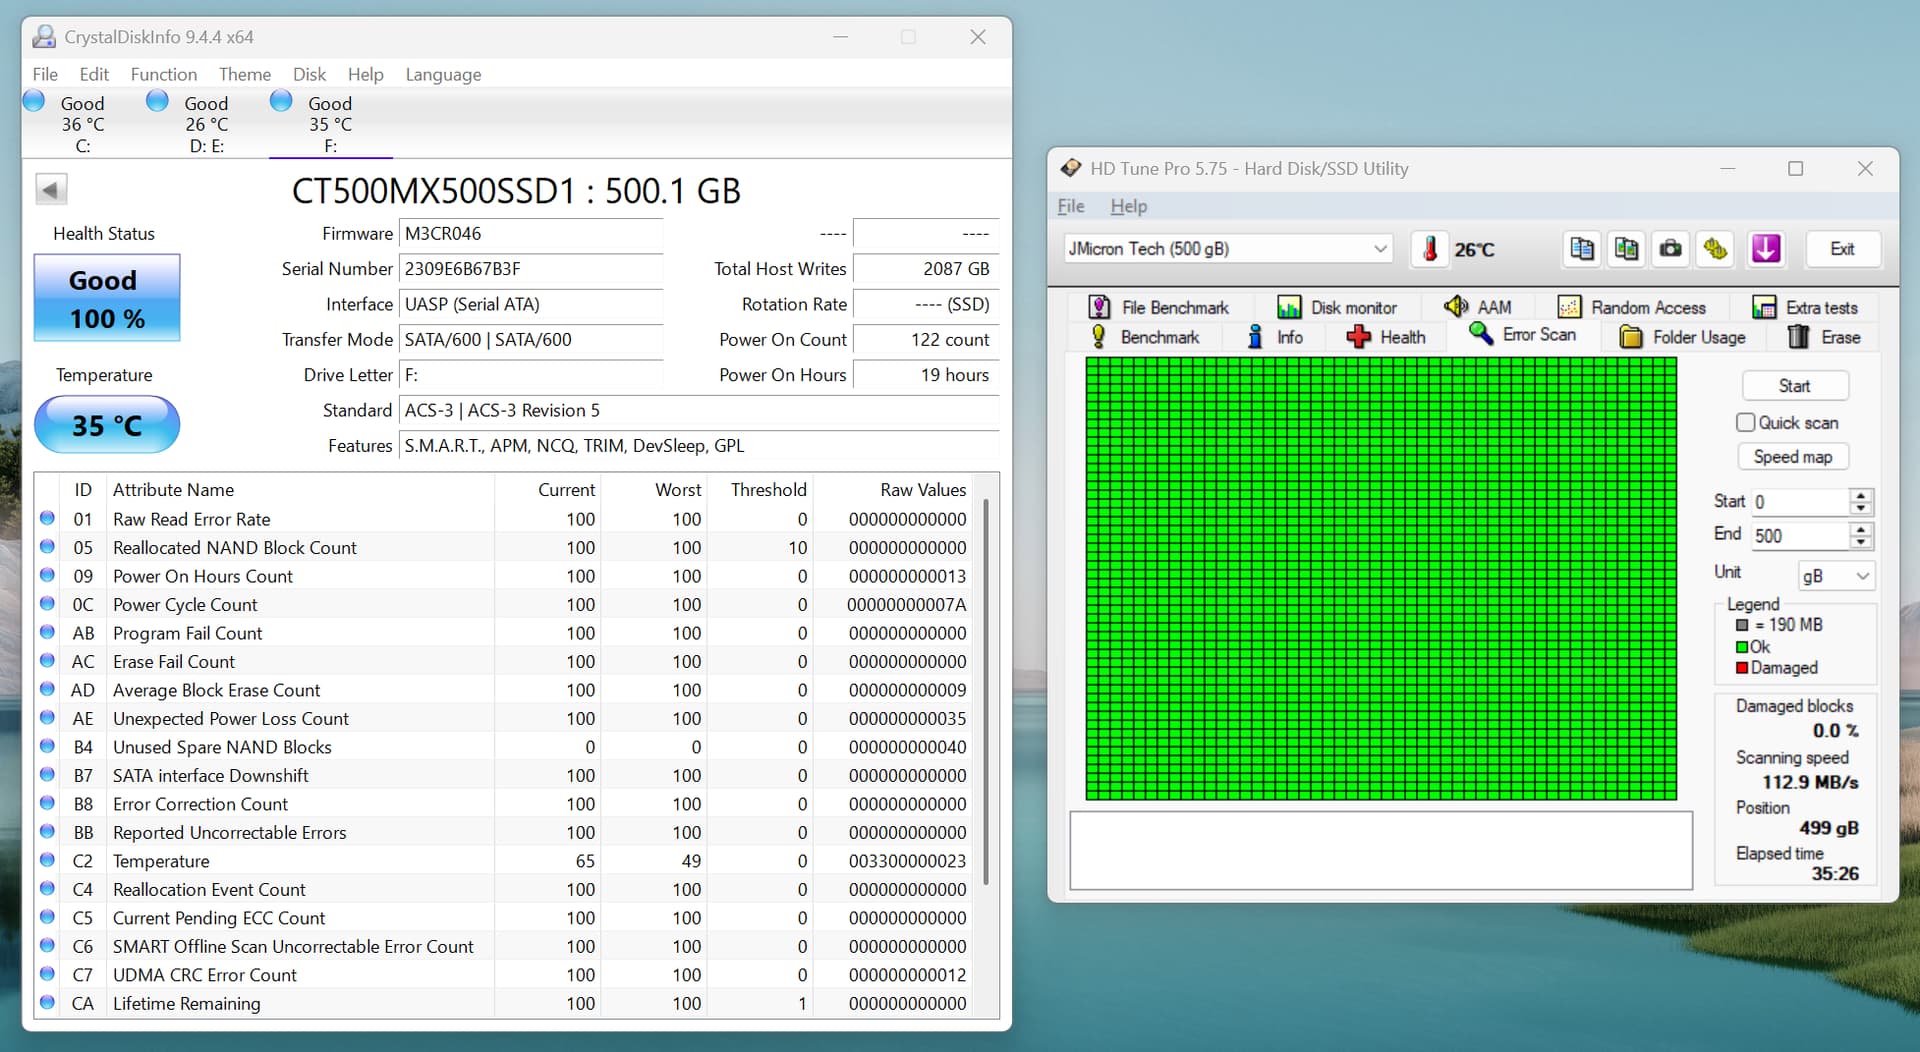Click the green error scan block grid

point(1381,579)
